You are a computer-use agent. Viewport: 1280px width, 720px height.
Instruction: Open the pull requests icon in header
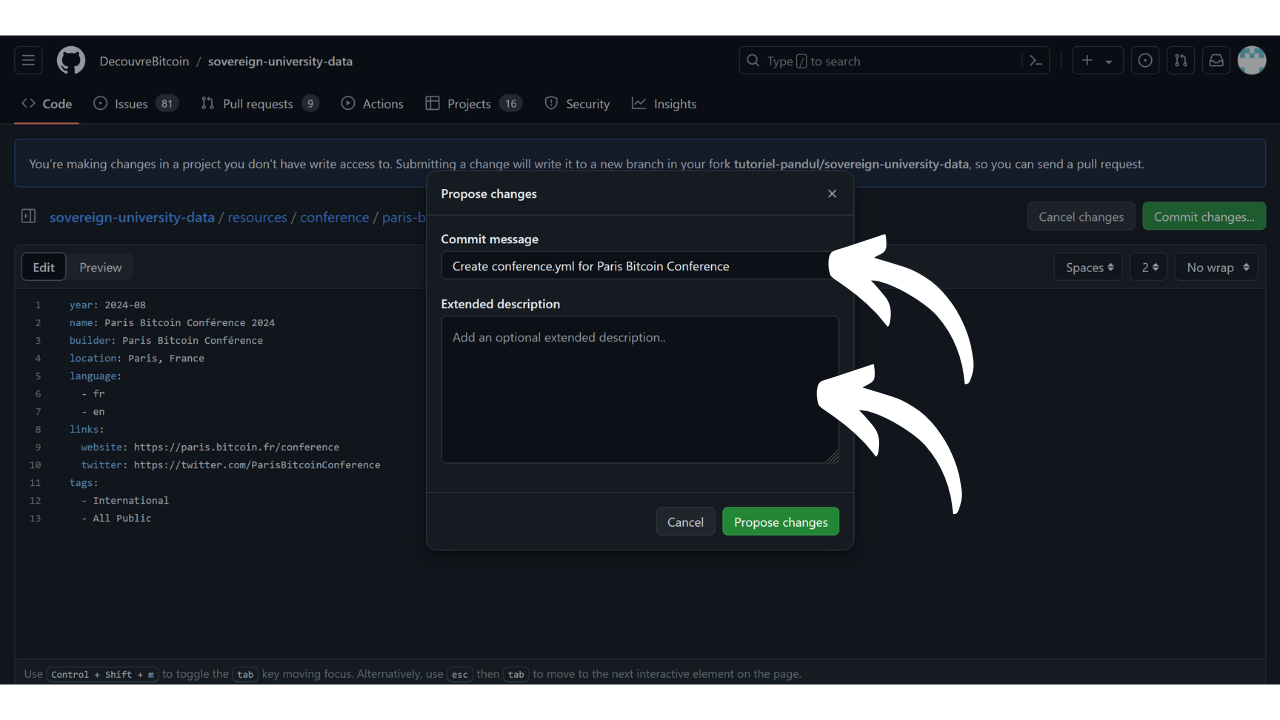1181,61
